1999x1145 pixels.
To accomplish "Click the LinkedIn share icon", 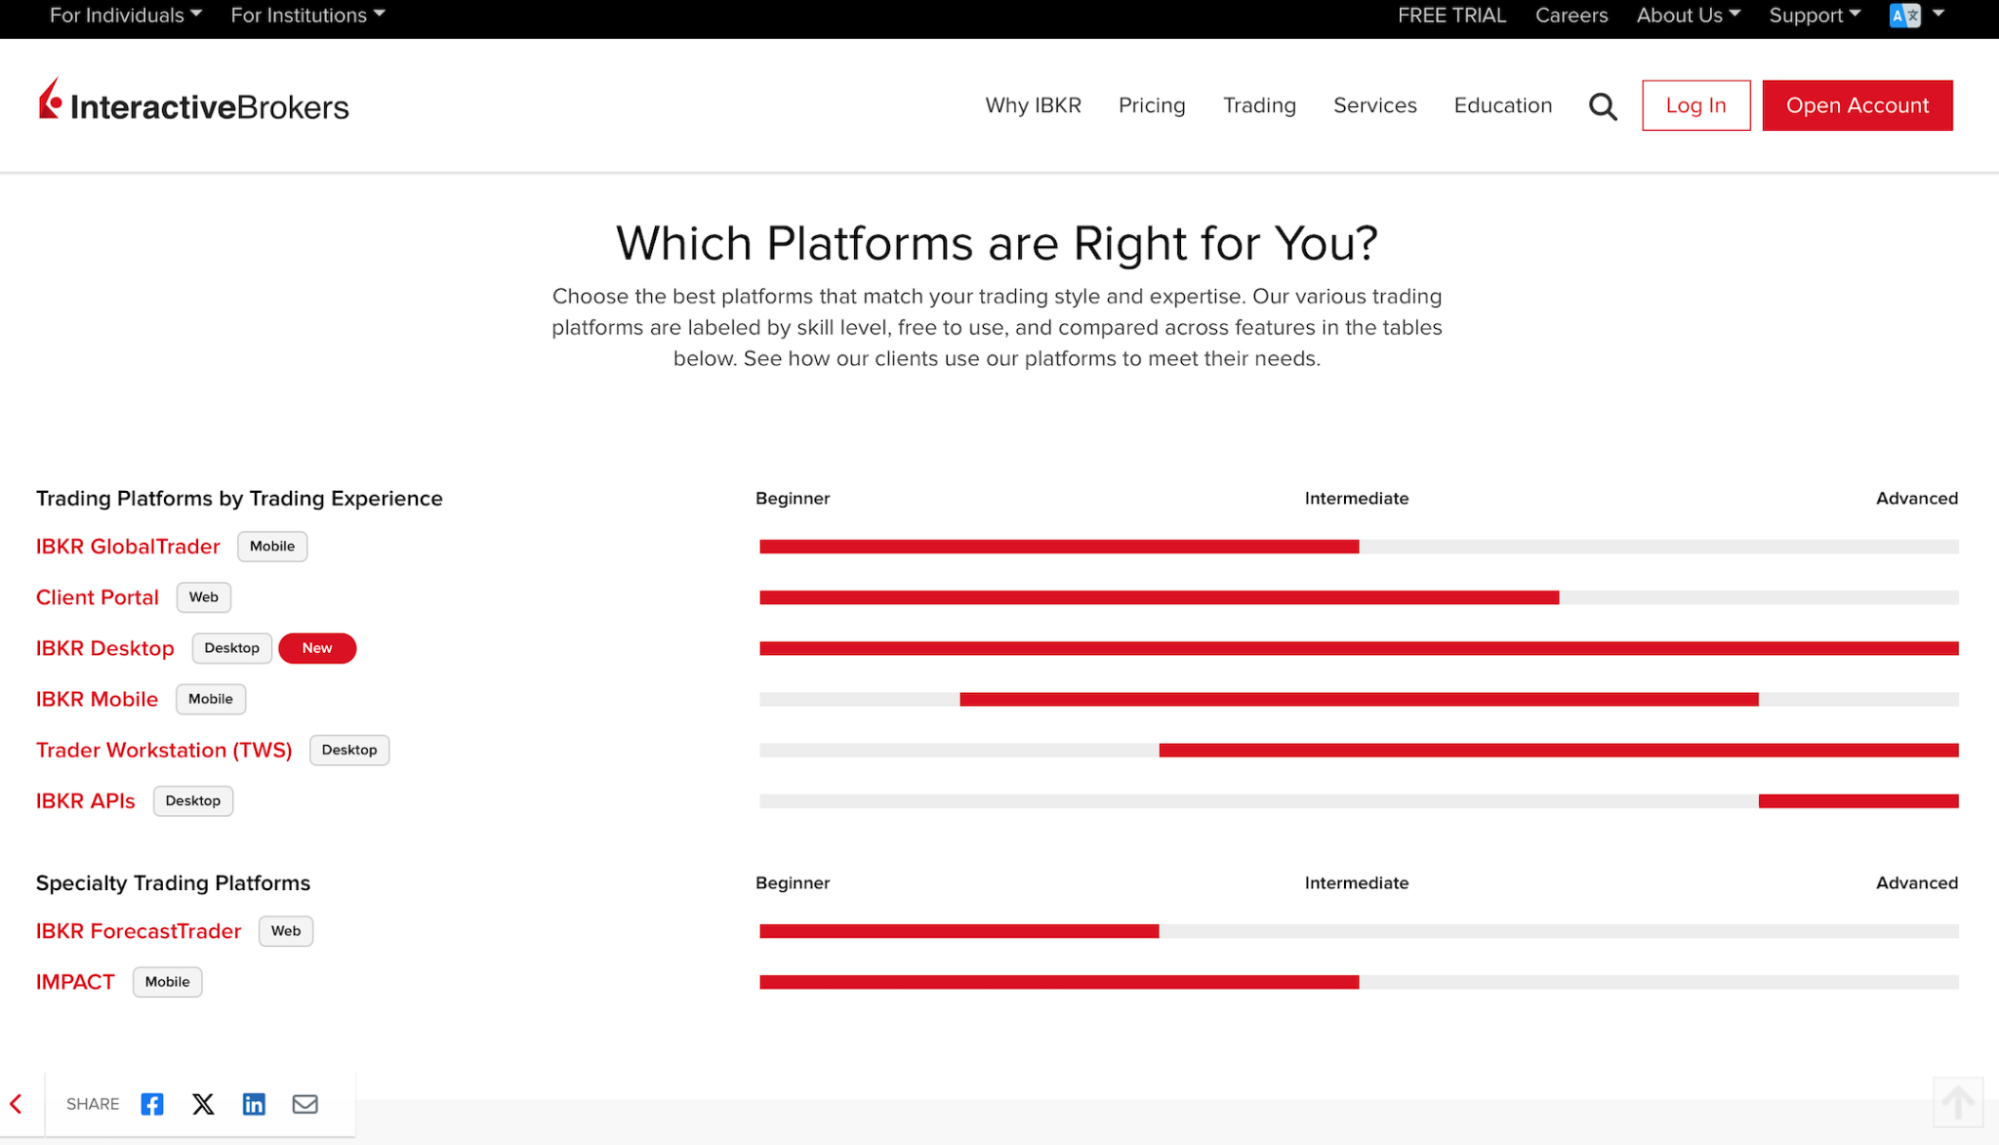I will [254, 1104].
